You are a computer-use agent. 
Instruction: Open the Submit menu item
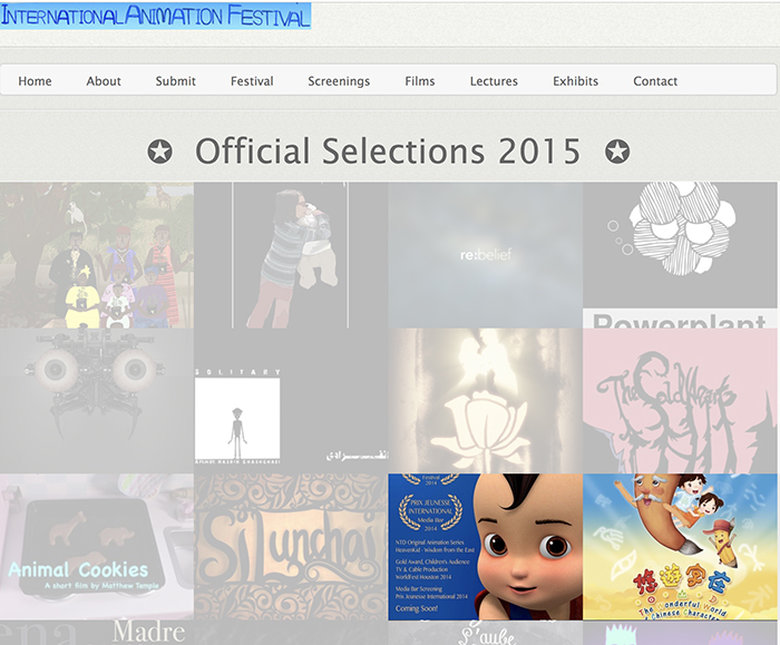click(175, 81)
